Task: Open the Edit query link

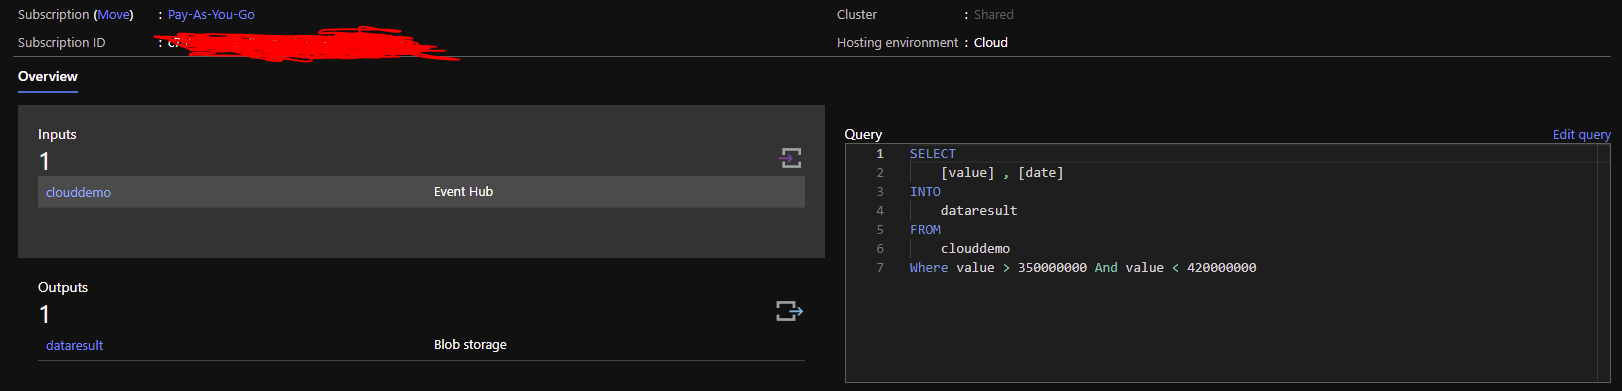Action: click(x=1581, y=134)
